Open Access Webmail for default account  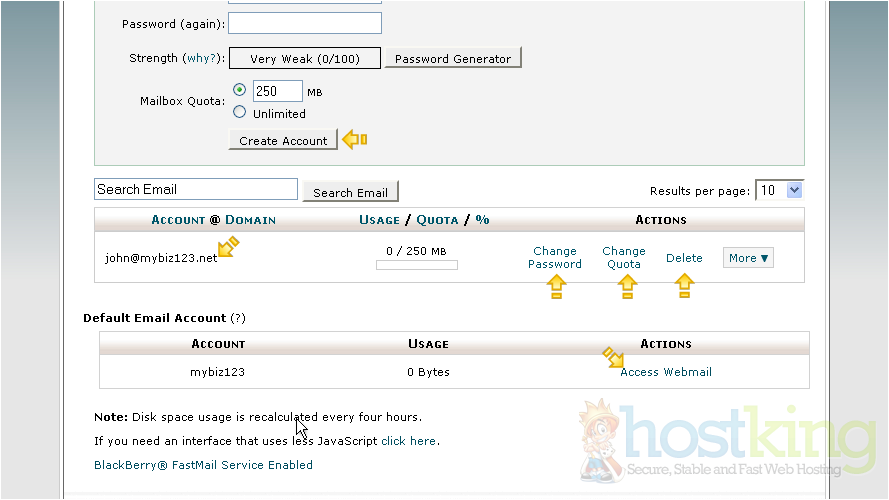click(666, 372)
